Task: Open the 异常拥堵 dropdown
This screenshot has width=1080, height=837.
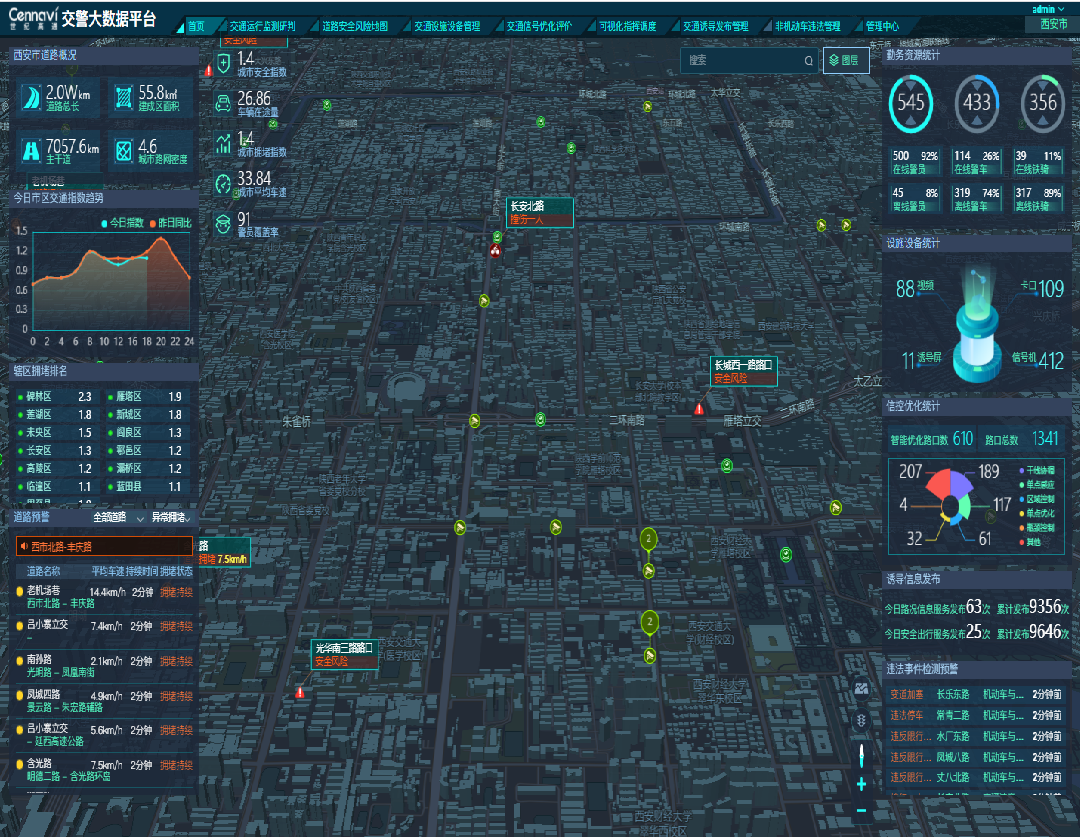Action: 169,517
